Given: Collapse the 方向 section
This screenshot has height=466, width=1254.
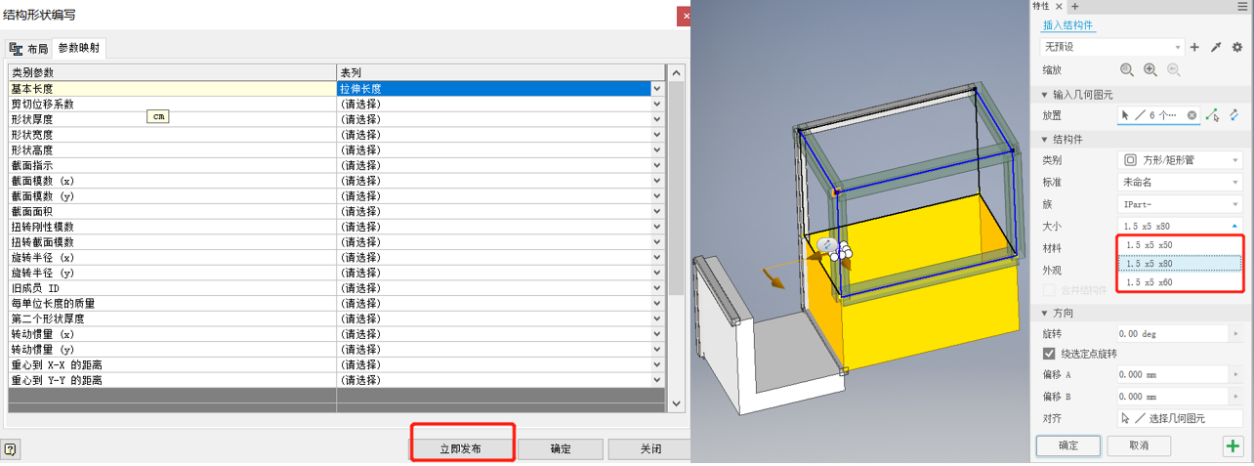Looking at the screenshot, I should 1046,312.
